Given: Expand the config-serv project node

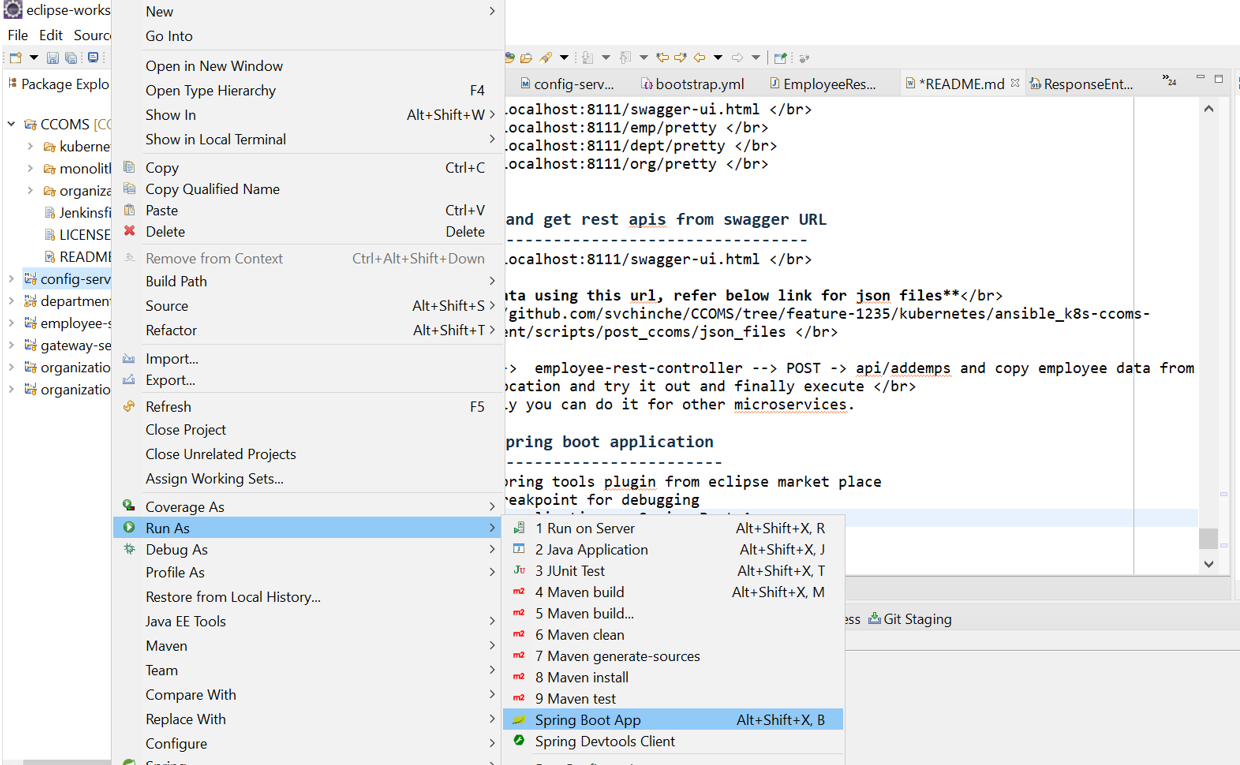Looking at the screenshot, I should click(12, 279).
